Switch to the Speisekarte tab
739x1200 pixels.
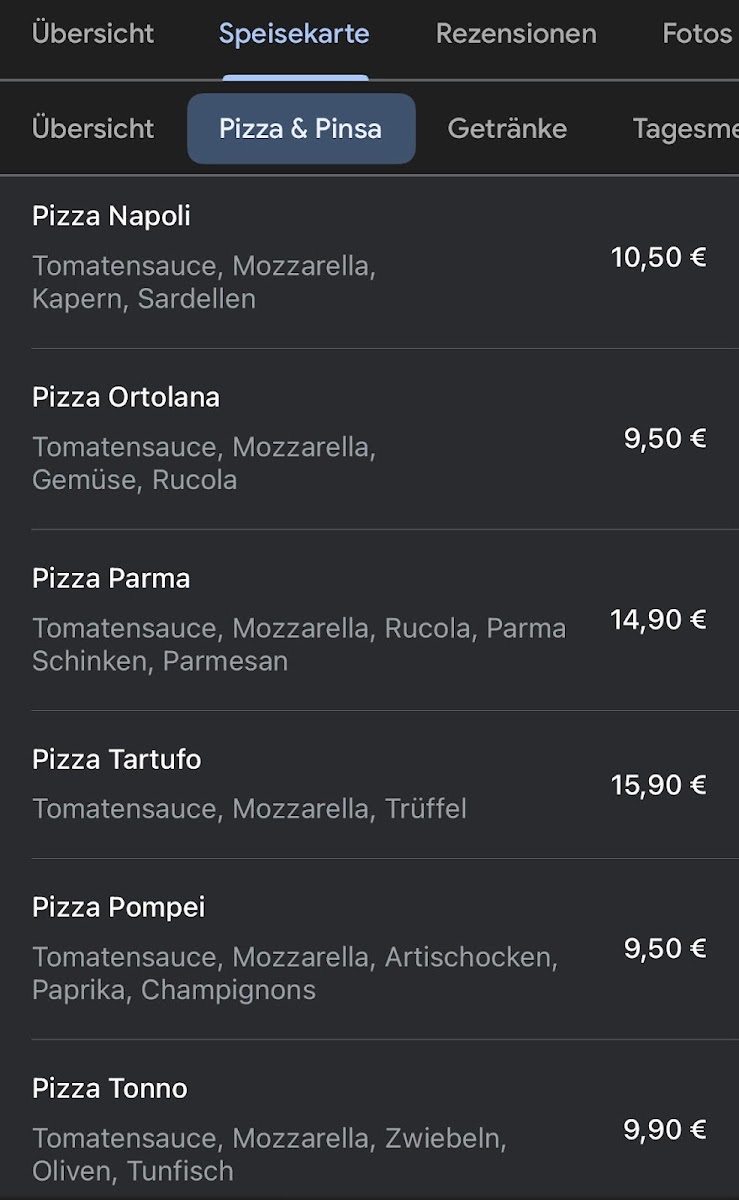(x=294, y=33)
